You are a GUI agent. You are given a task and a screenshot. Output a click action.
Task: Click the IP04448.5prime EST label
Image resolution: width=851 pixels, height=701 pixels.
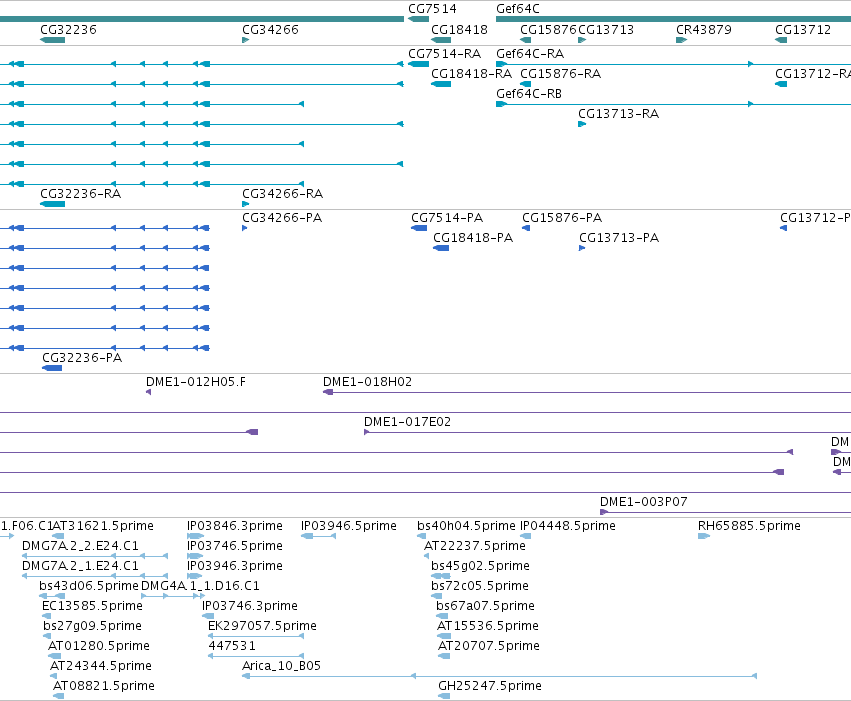coord(568,526)
